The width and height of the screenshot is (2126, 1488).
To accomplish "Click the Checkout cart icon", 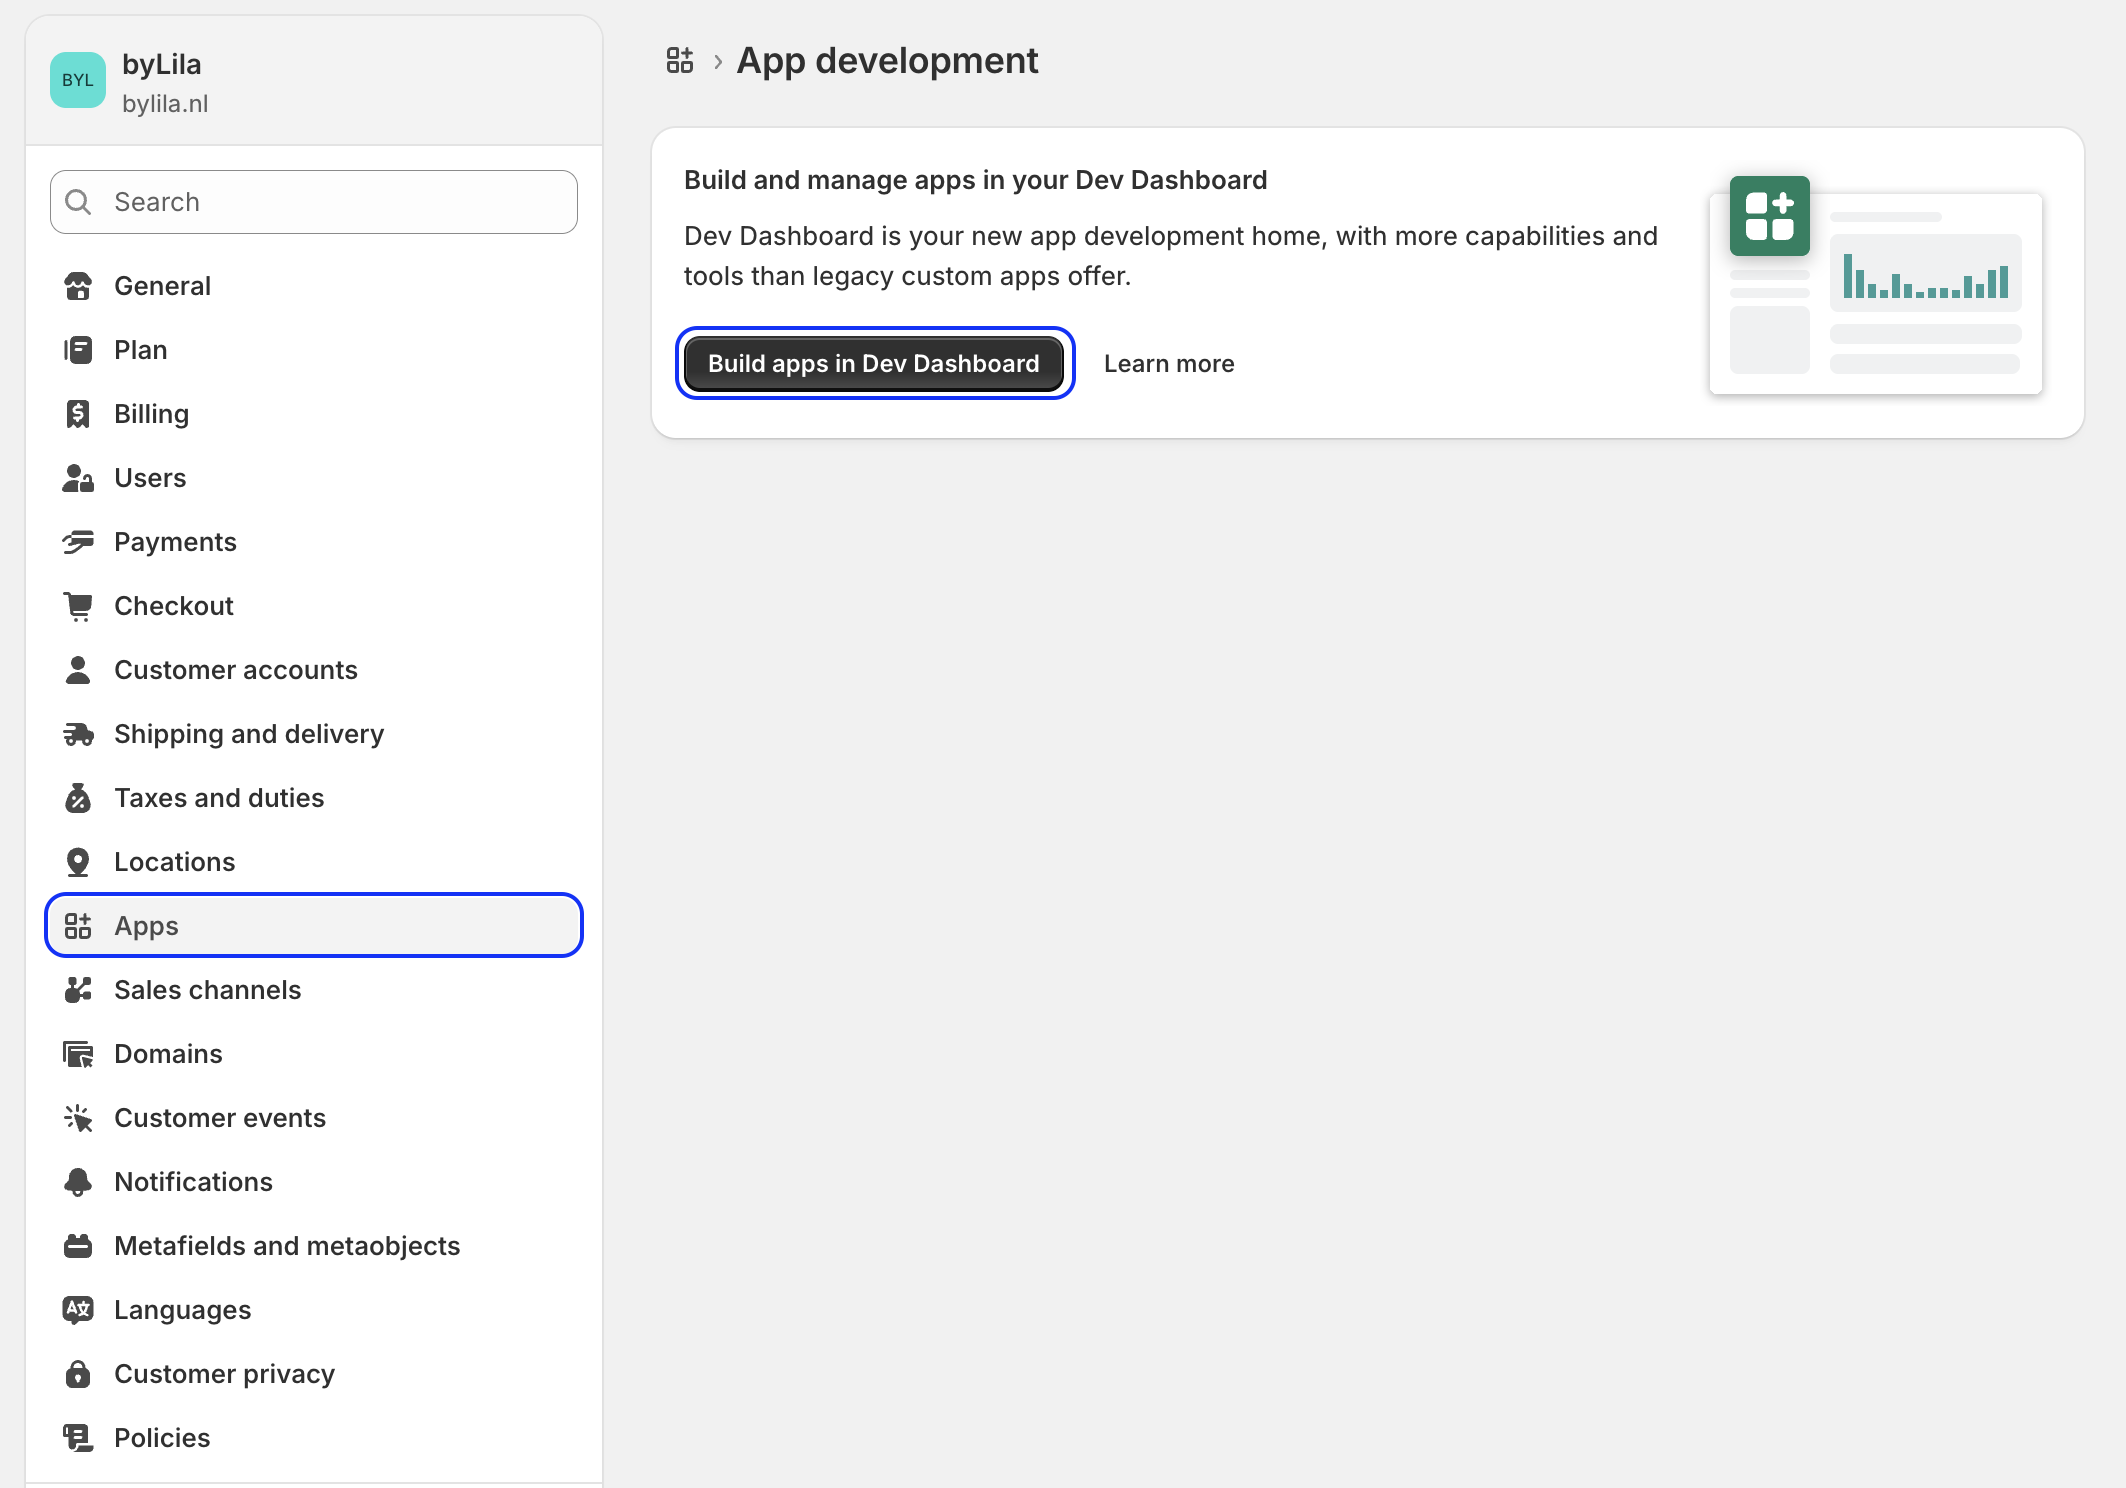I will [79, 605].
